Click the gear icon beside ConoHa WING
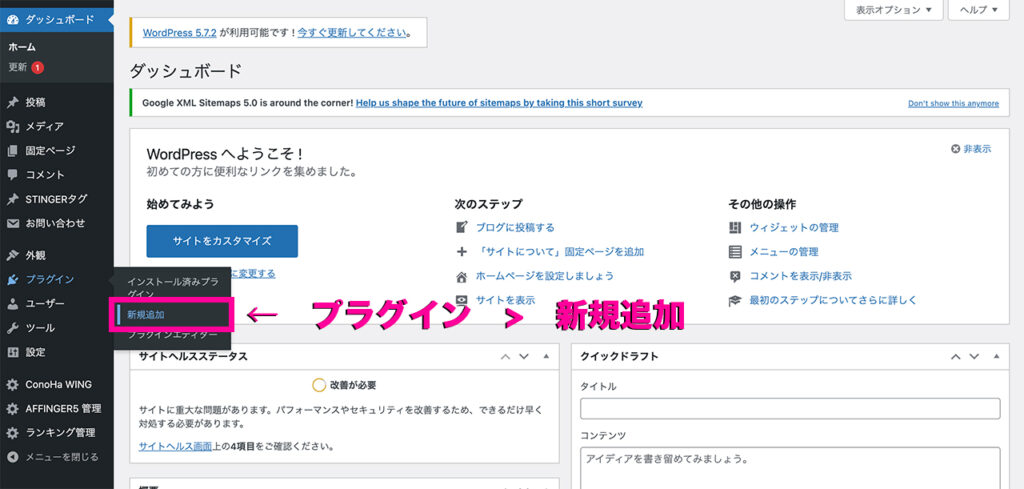The height and width of the screenshot is (489, 1024). 12,385
